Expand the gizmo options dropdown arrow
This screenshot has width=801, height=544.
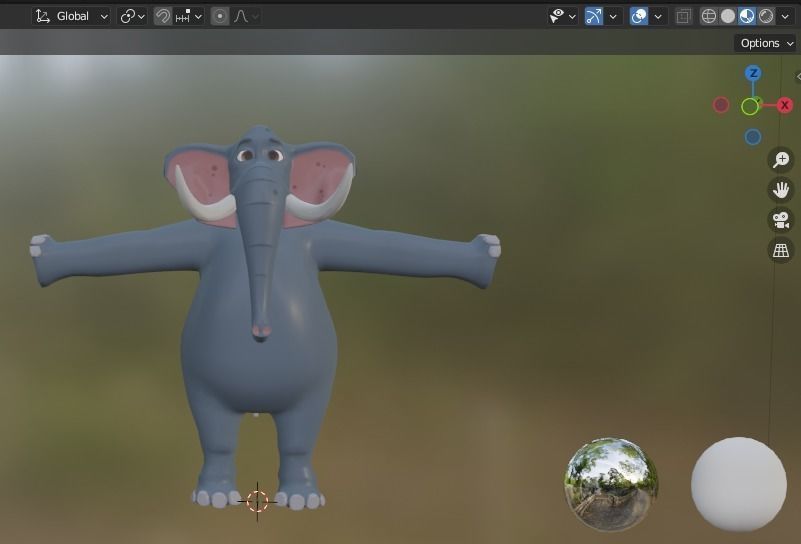tap(613, 16)
